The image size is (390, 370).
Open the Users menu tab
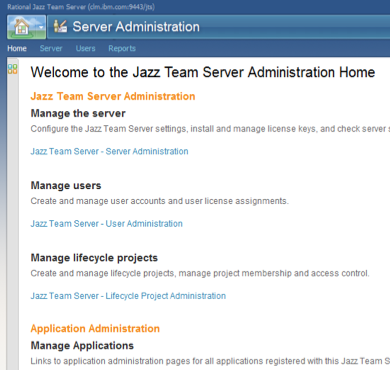(85, 48)
